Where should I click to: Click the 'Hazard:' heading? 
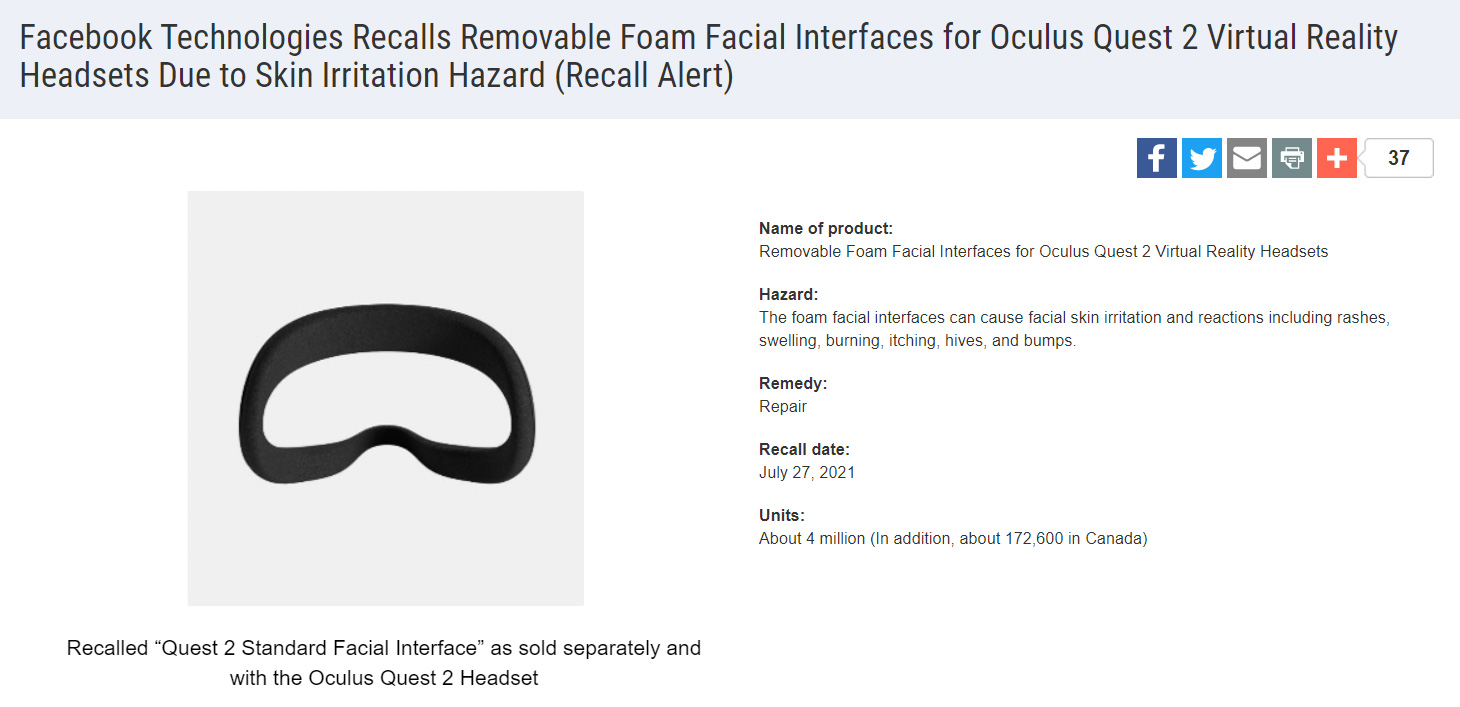pyautogui.click(x=789, y=294)
